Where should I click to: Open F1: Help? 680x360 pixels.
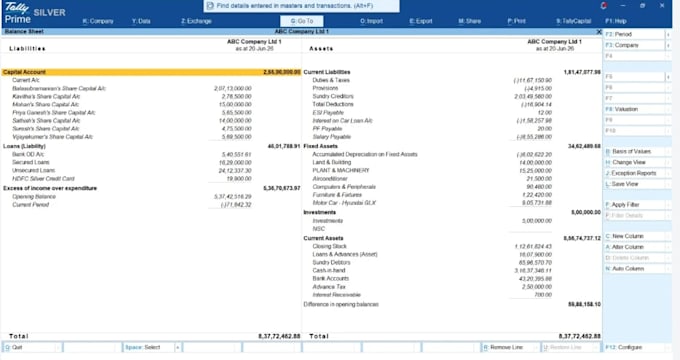click(615, 21)
